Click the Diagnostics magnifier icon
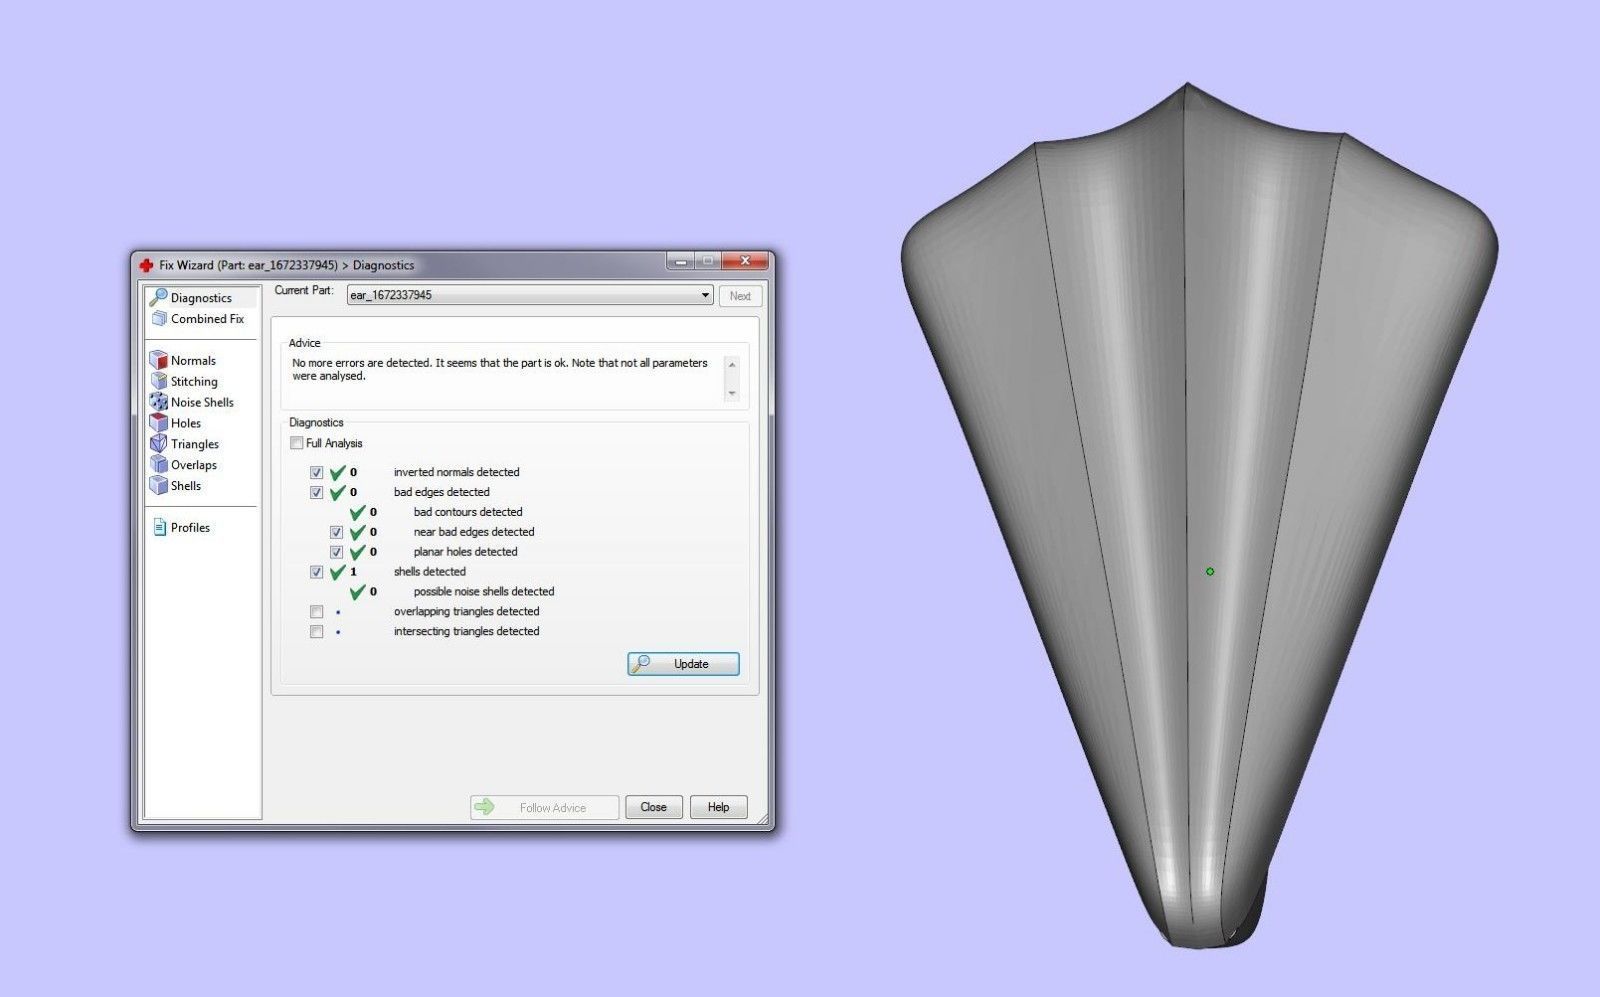The height and width of the screenshot is (997, 1600). [x=158, y=297]
